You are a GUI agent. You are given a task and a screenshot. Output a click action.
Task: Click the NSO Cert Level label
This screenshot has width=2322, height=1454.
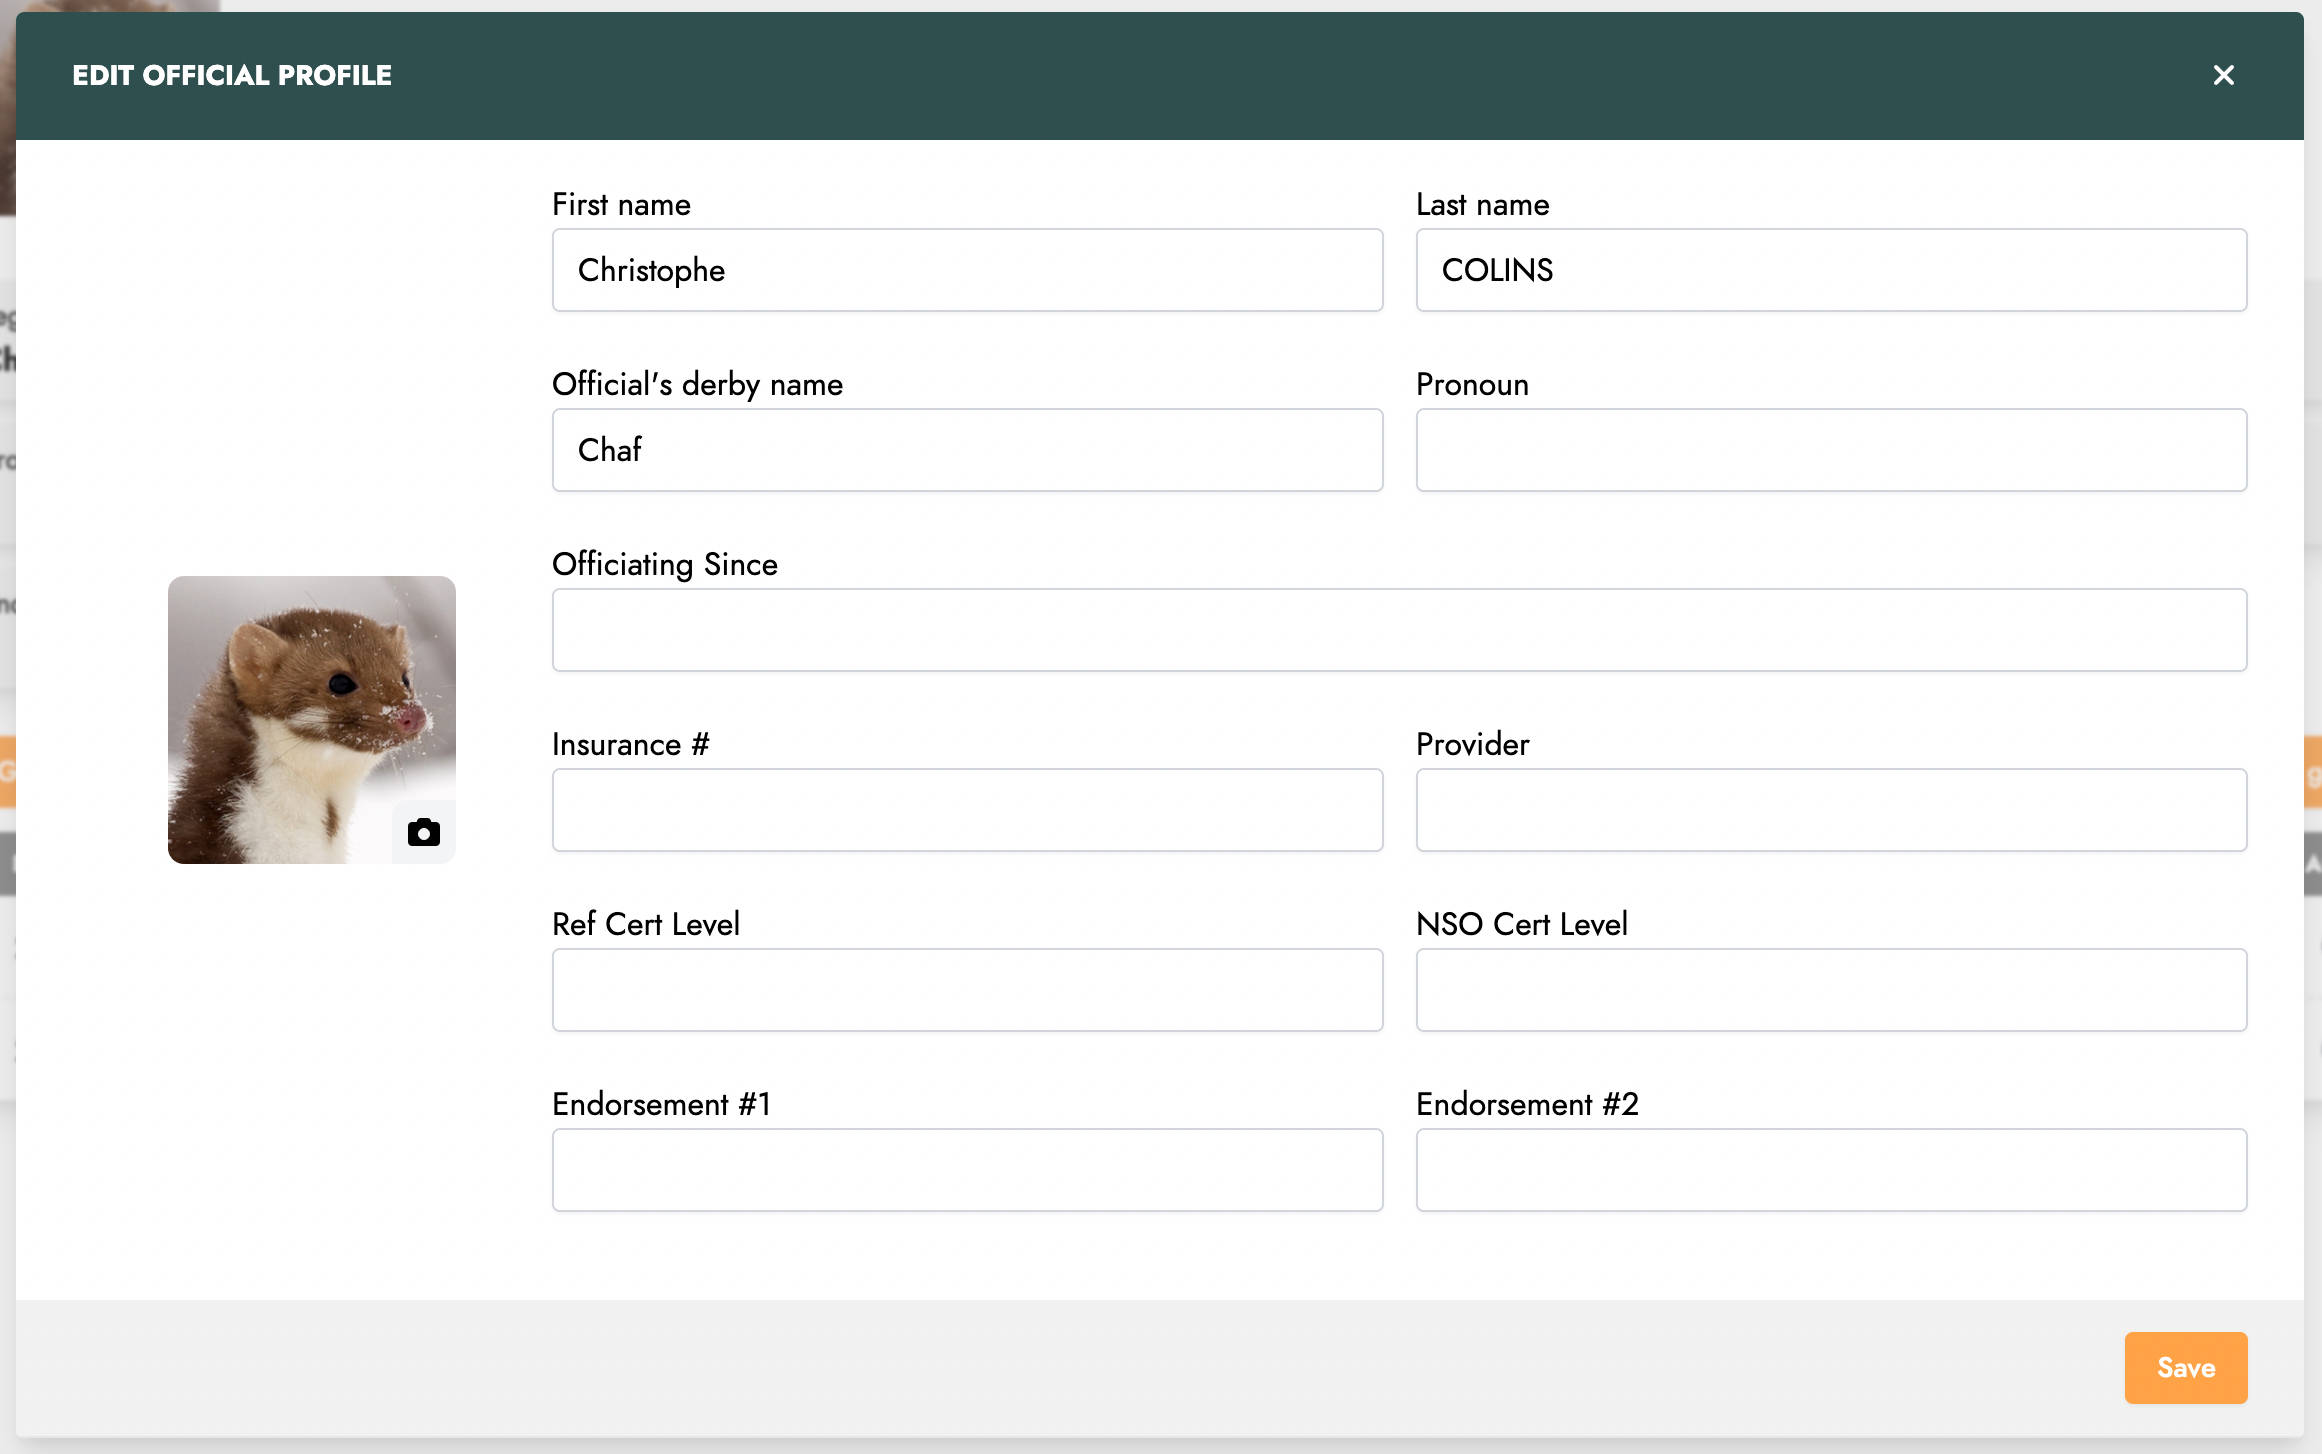1521,924
